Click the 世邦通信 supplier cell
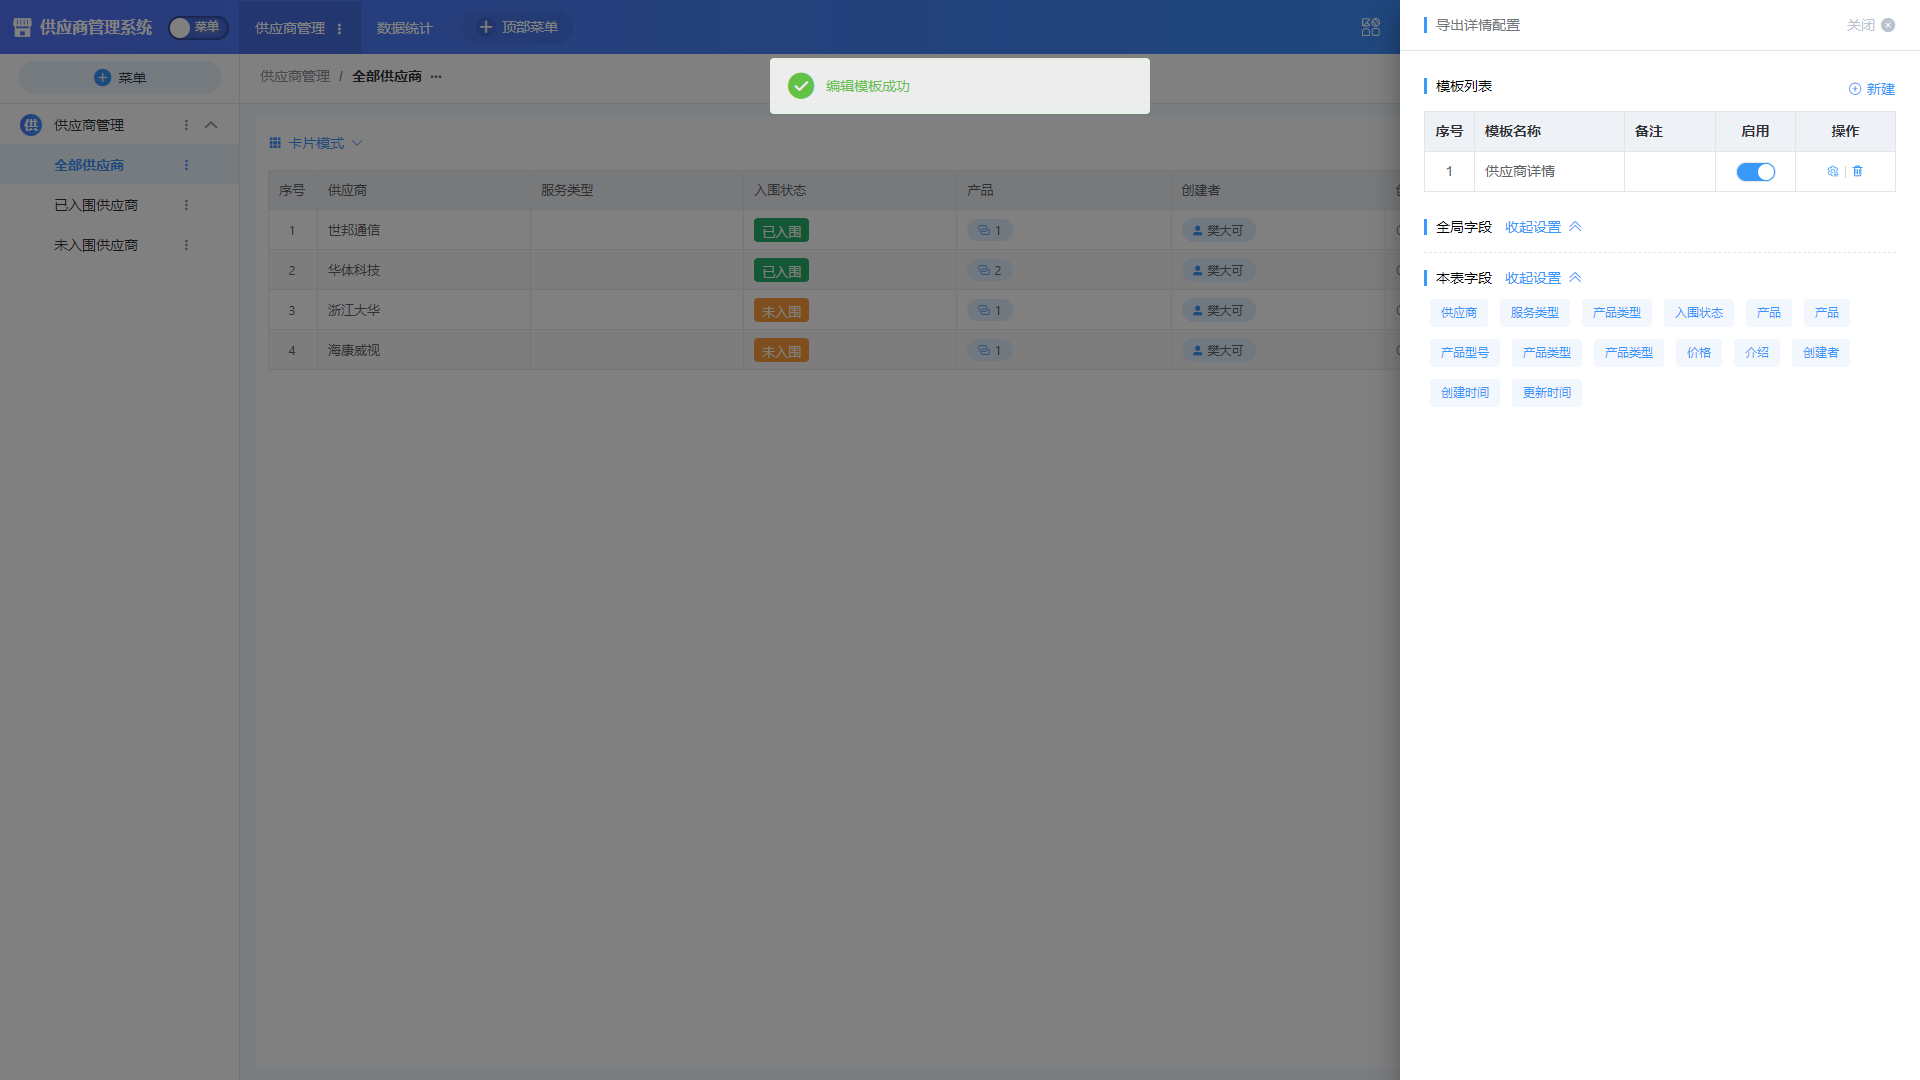 click(424, 230)
